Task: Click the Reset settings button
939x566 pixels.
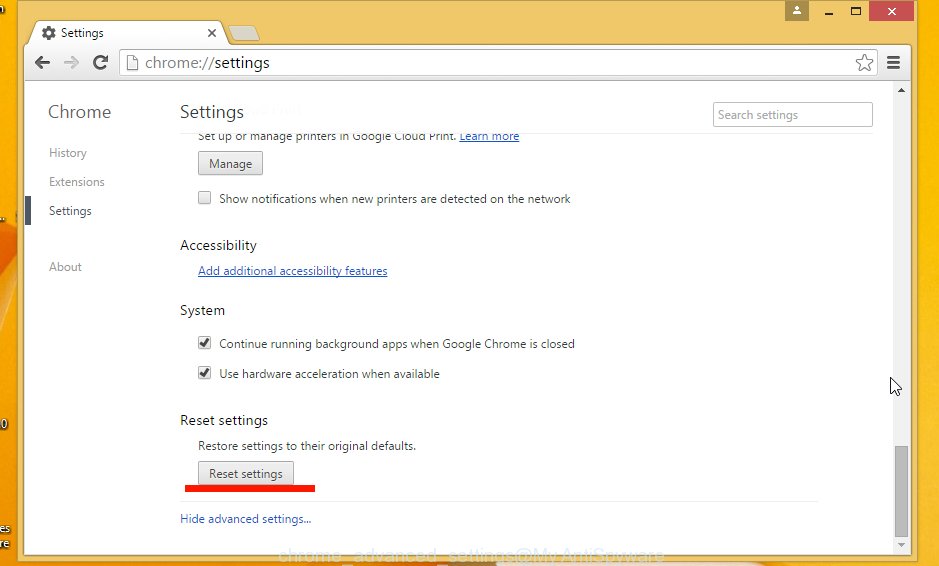Action: click(x=246, y=473)
